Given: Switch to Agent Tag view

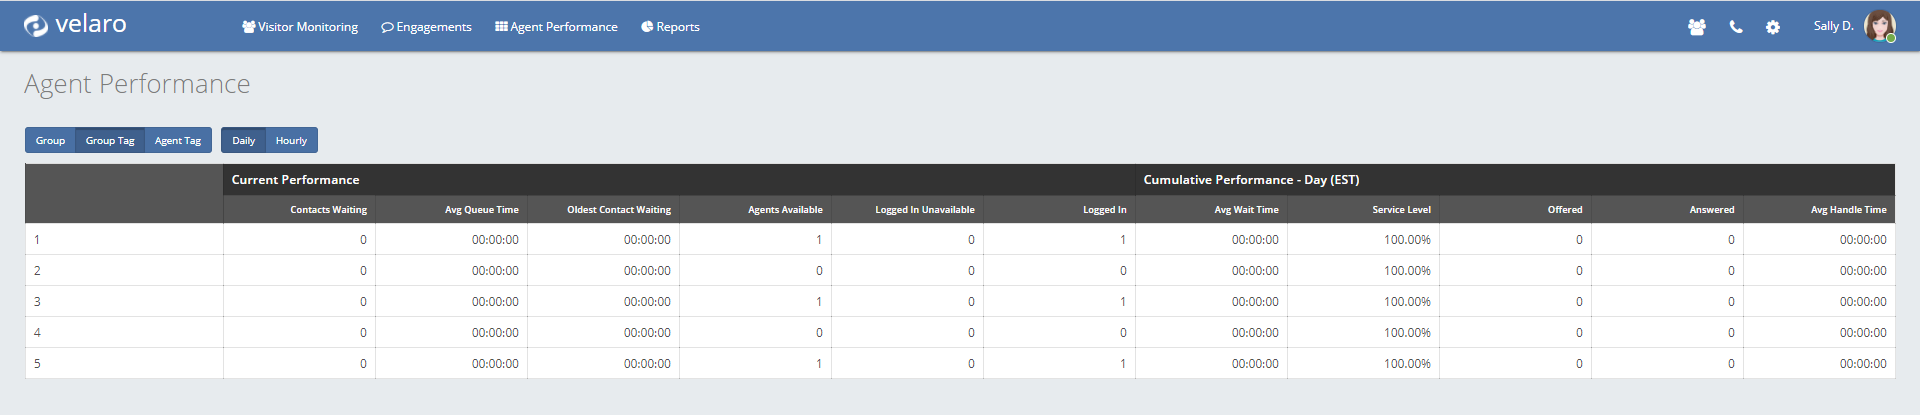Looking at the screenshot, I should 178,141.
